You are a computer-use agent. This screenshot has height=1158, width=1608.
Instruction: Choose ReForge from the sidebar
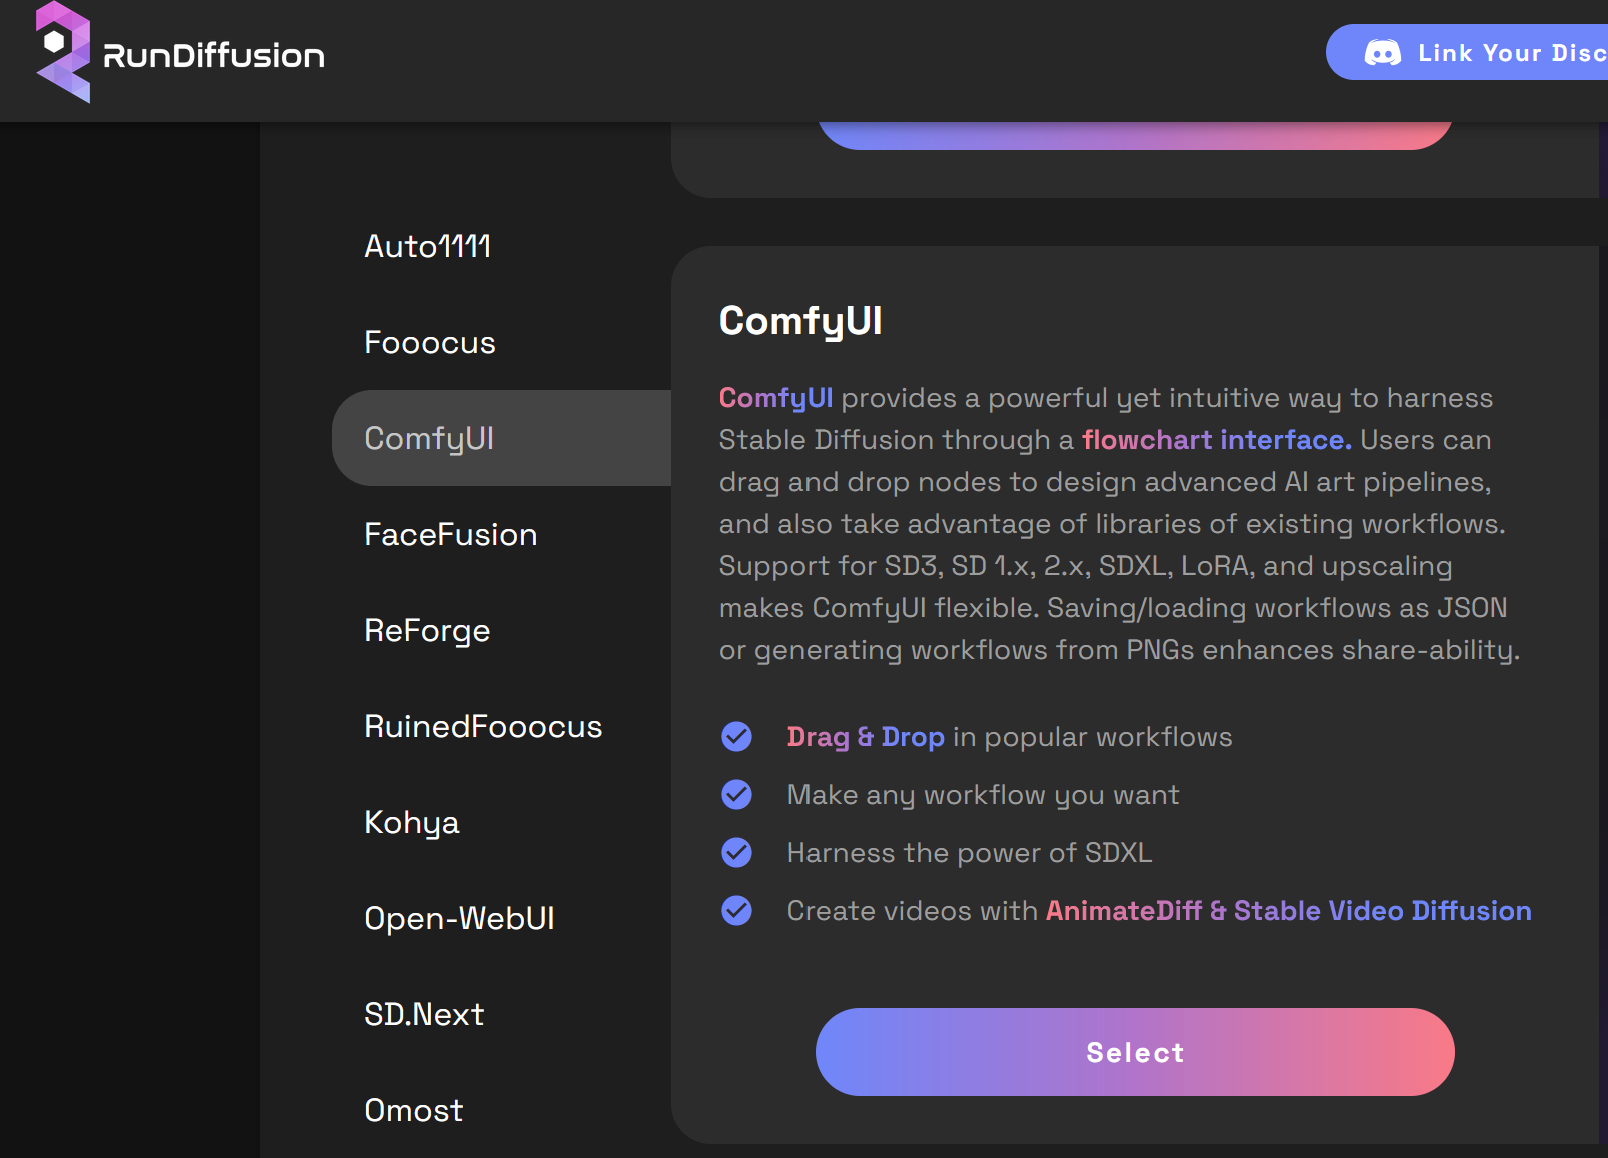pyautogui.click(x=427, y=630)
